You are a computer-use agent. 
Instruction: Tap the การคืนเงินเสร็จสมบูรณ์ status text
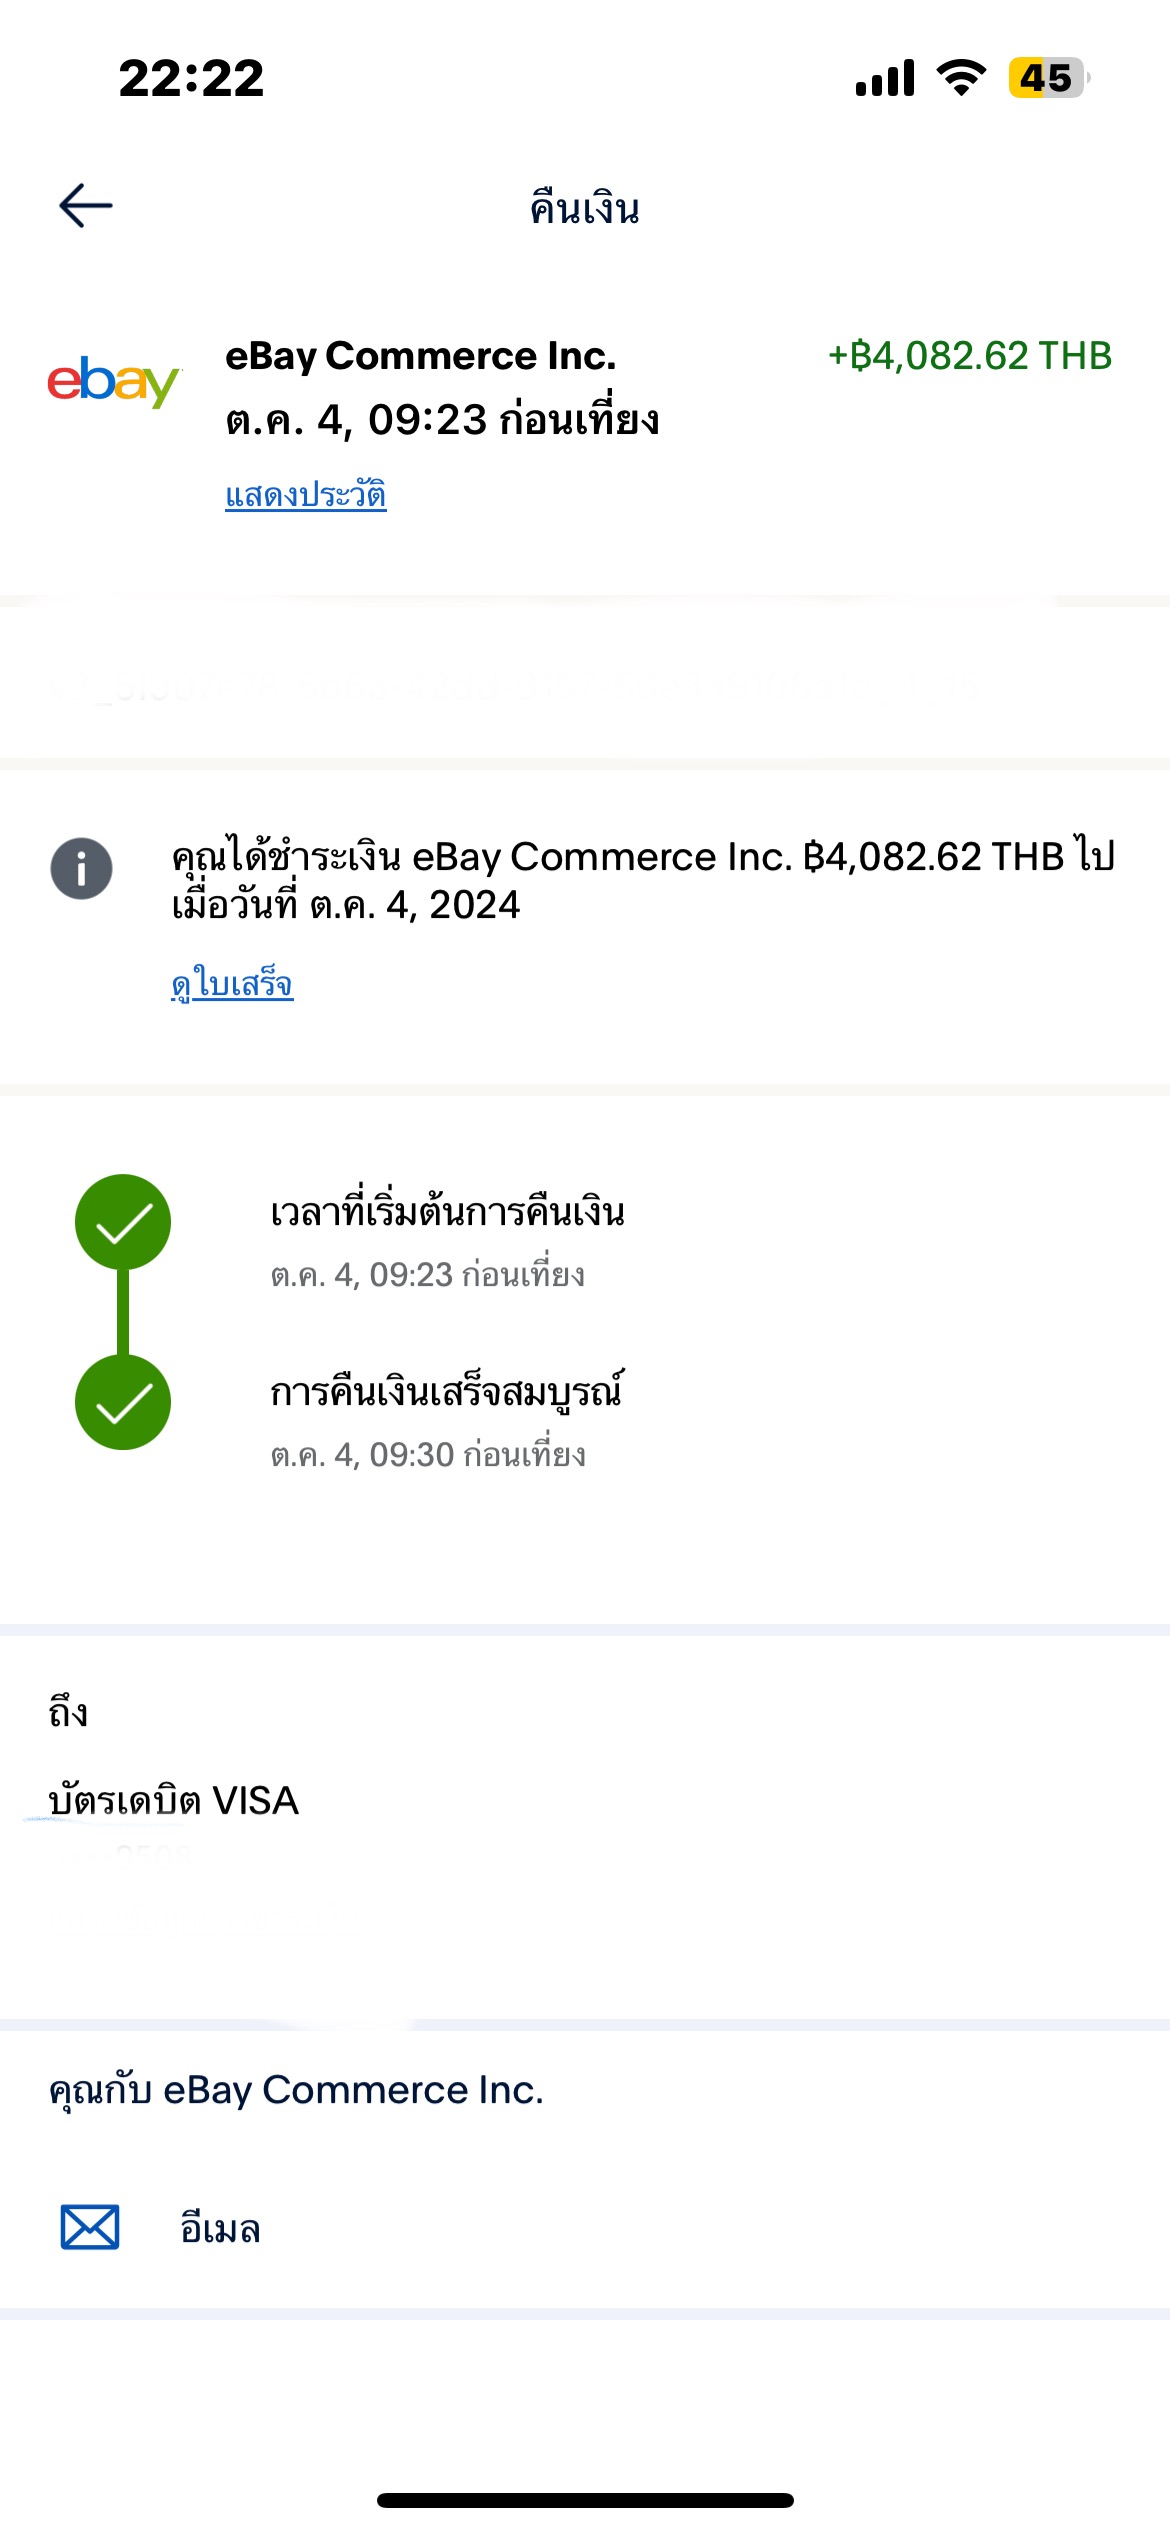pos(447,1391)
